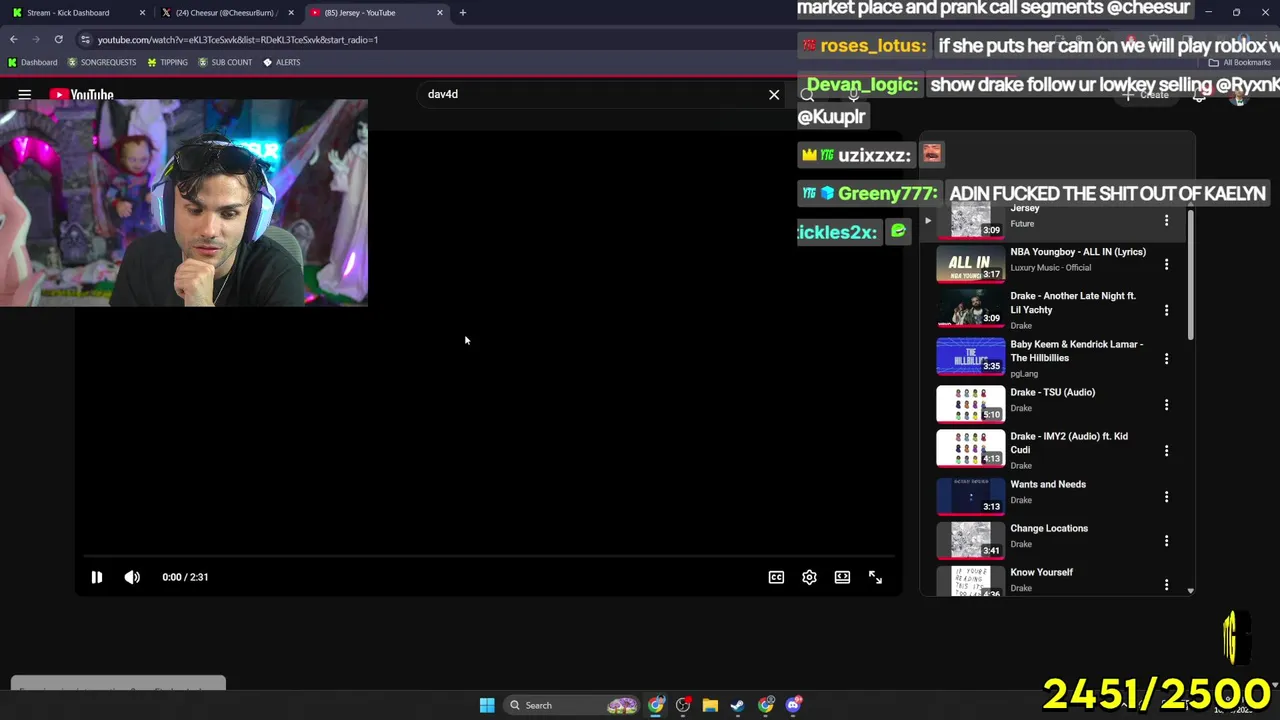Open the player settings gear
1280x720 pixels.
click(x=809, y=577)
